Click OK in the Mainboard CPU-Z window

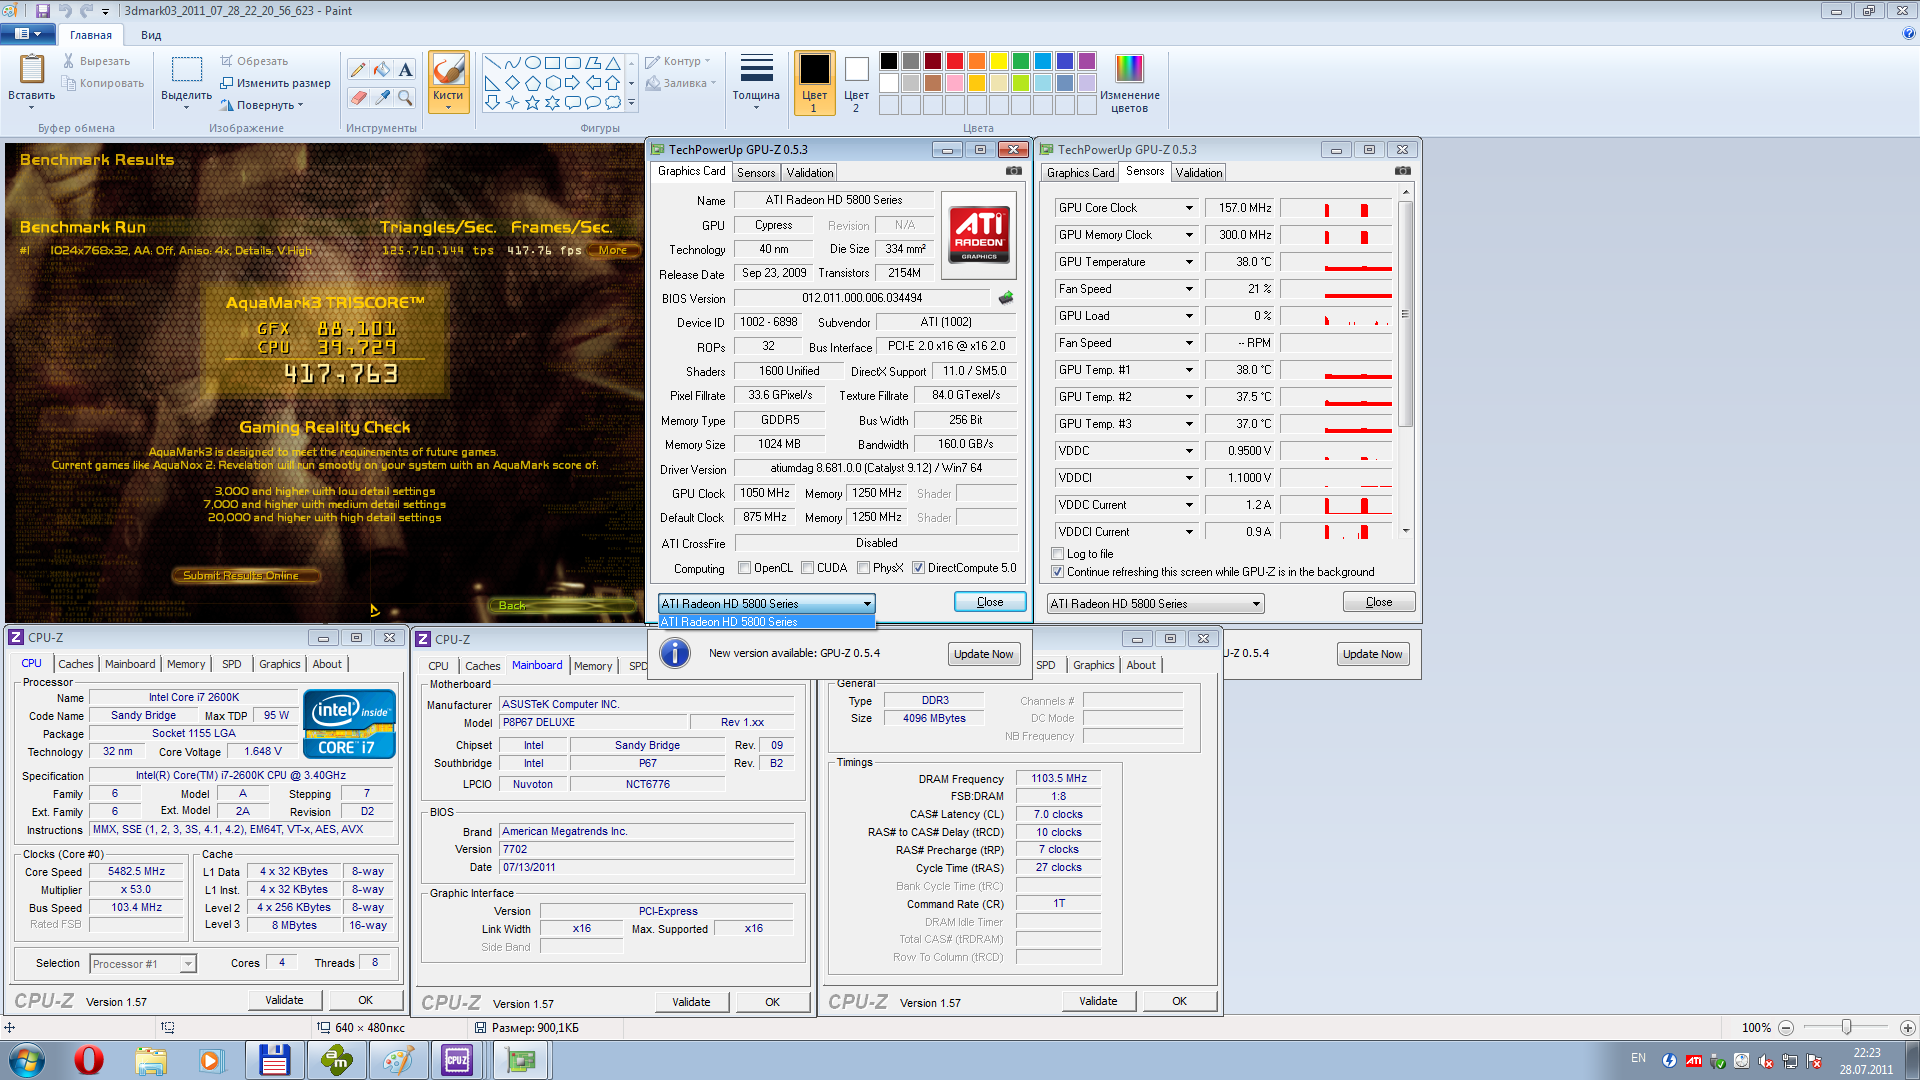[x=772, y=1002]
